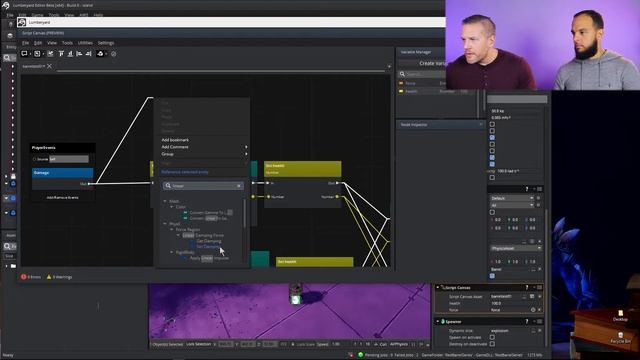640x360 pixels.
Task: Click Lock Selection below viewport
Action: pos(198,344)
